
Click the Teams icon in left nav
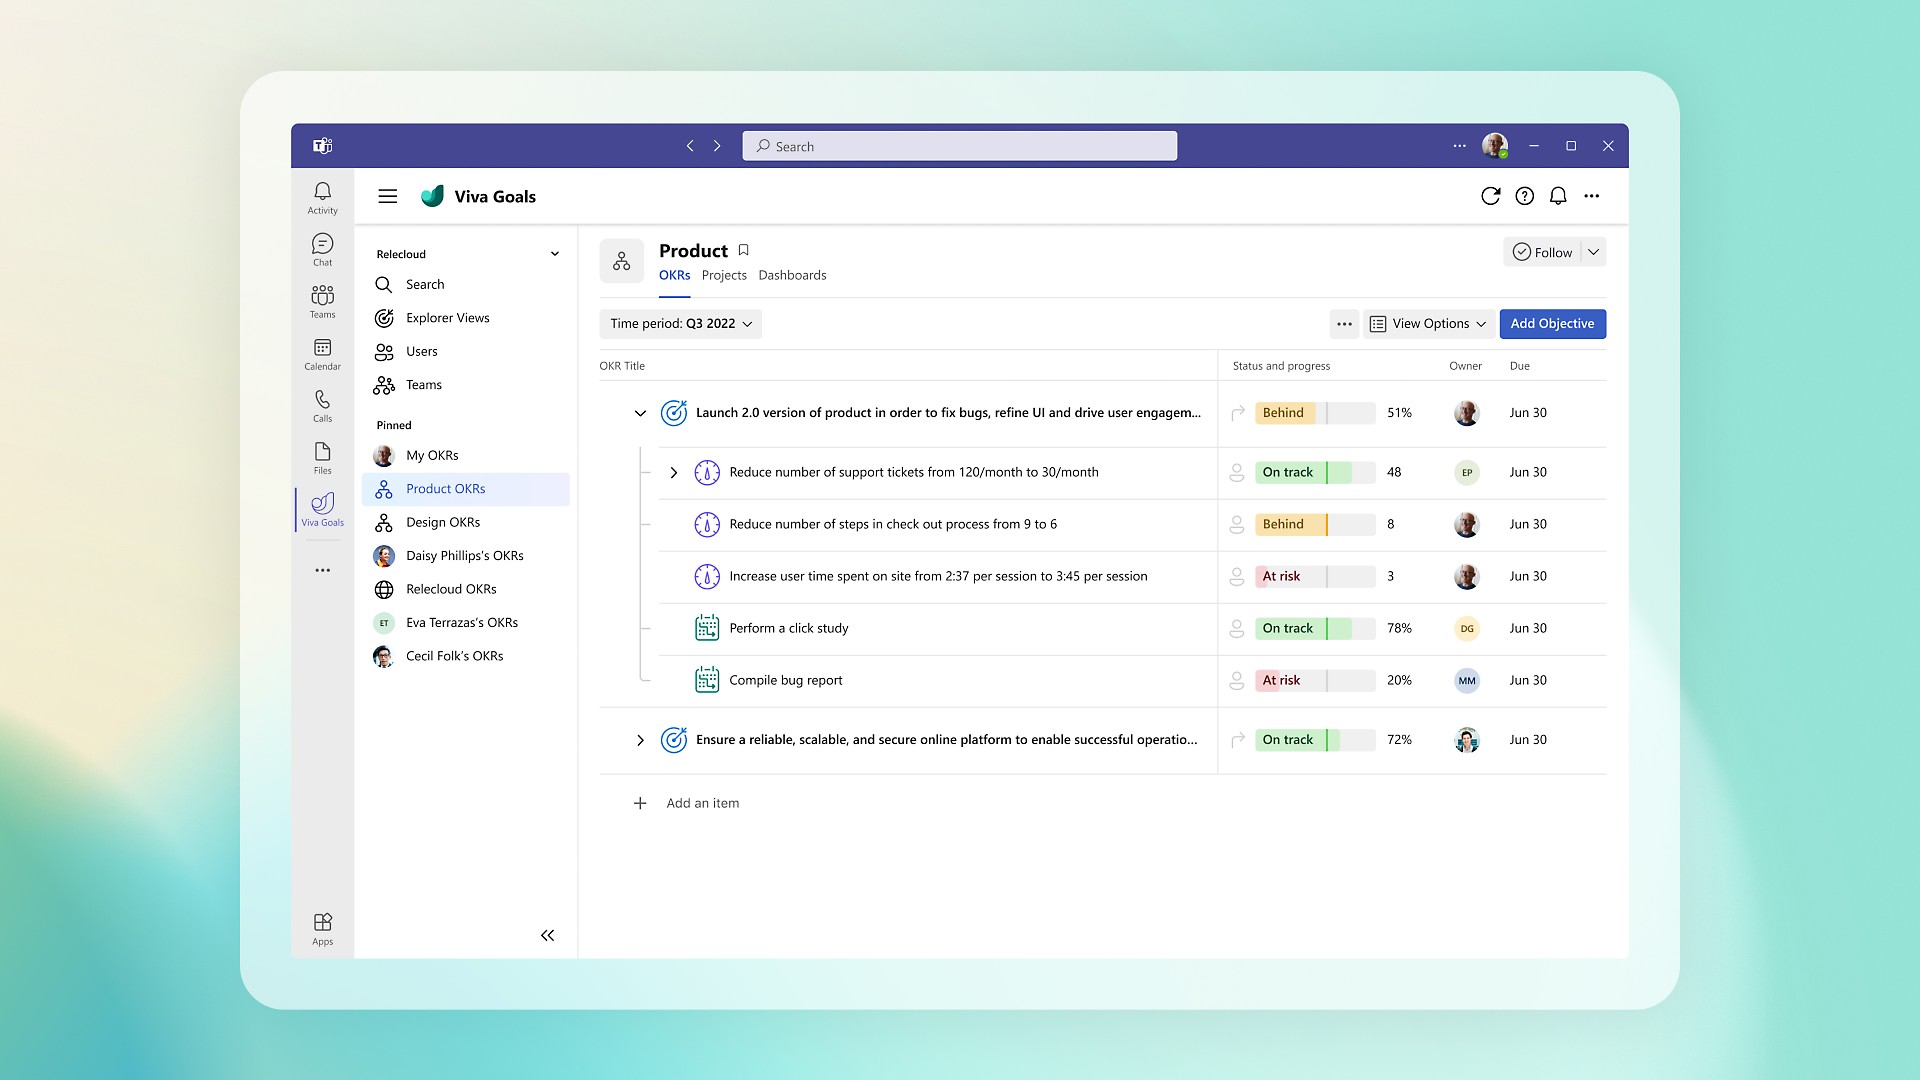point(322,302)
